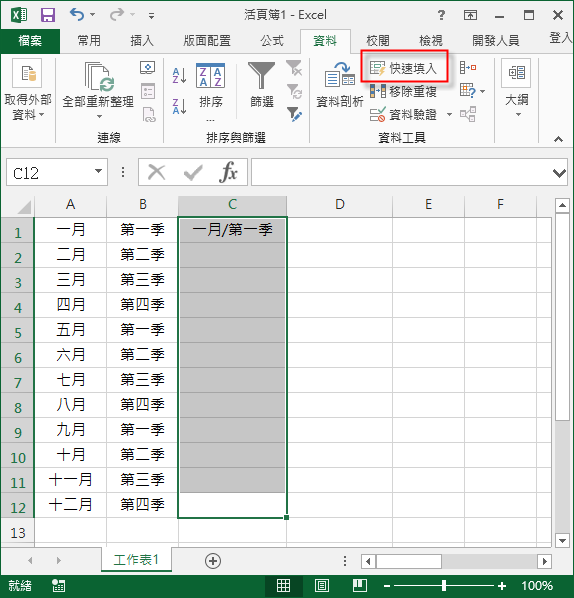Click cell with 六月
Screen dimensions: 574x598
pyautogui.click(x=70, y=355)
